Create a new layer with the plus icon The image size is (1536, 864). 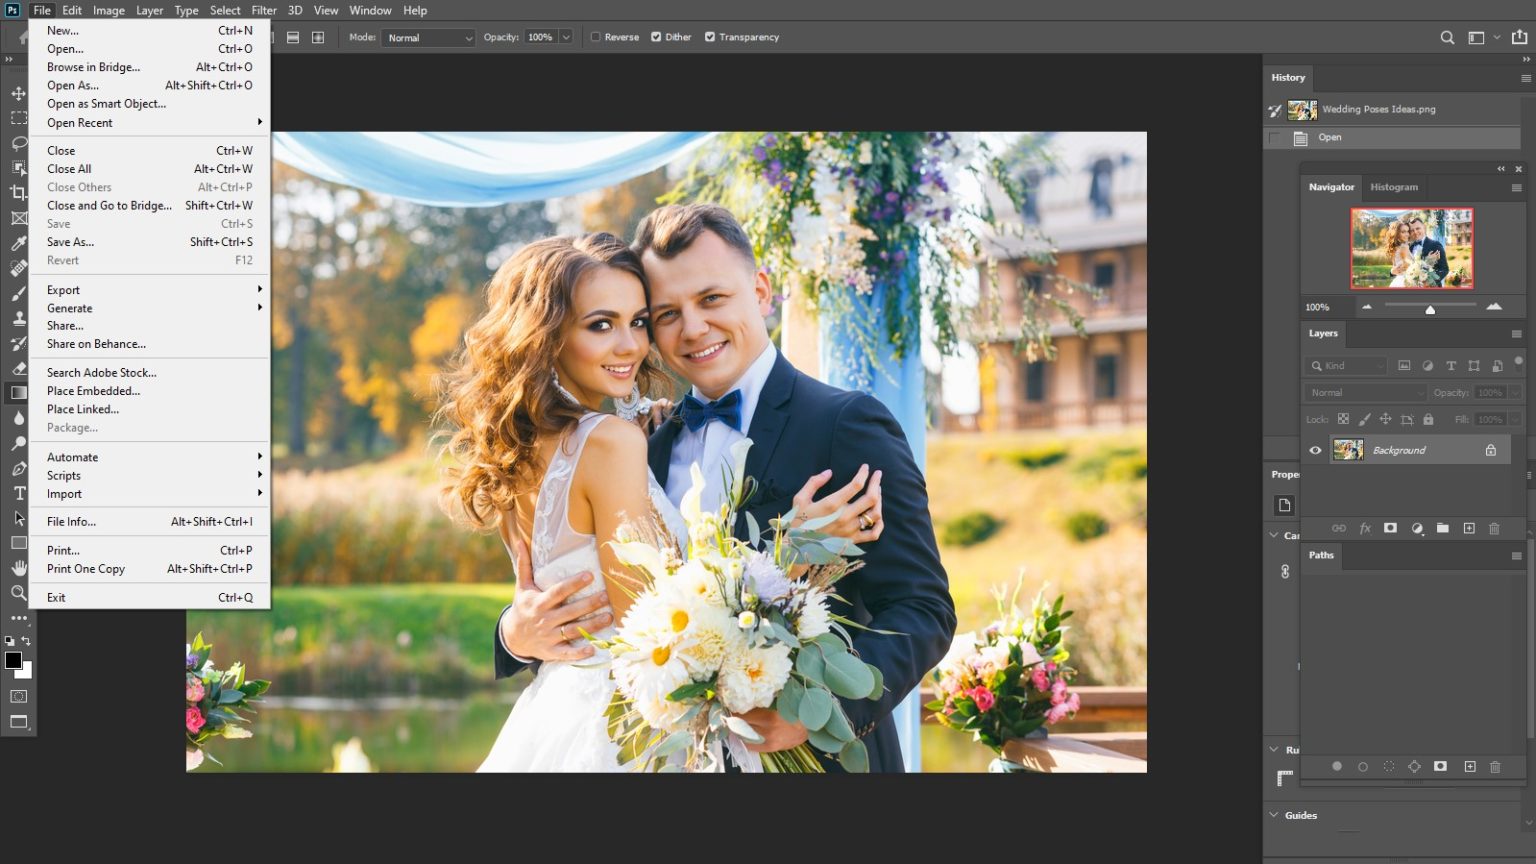coord(1470,528)
